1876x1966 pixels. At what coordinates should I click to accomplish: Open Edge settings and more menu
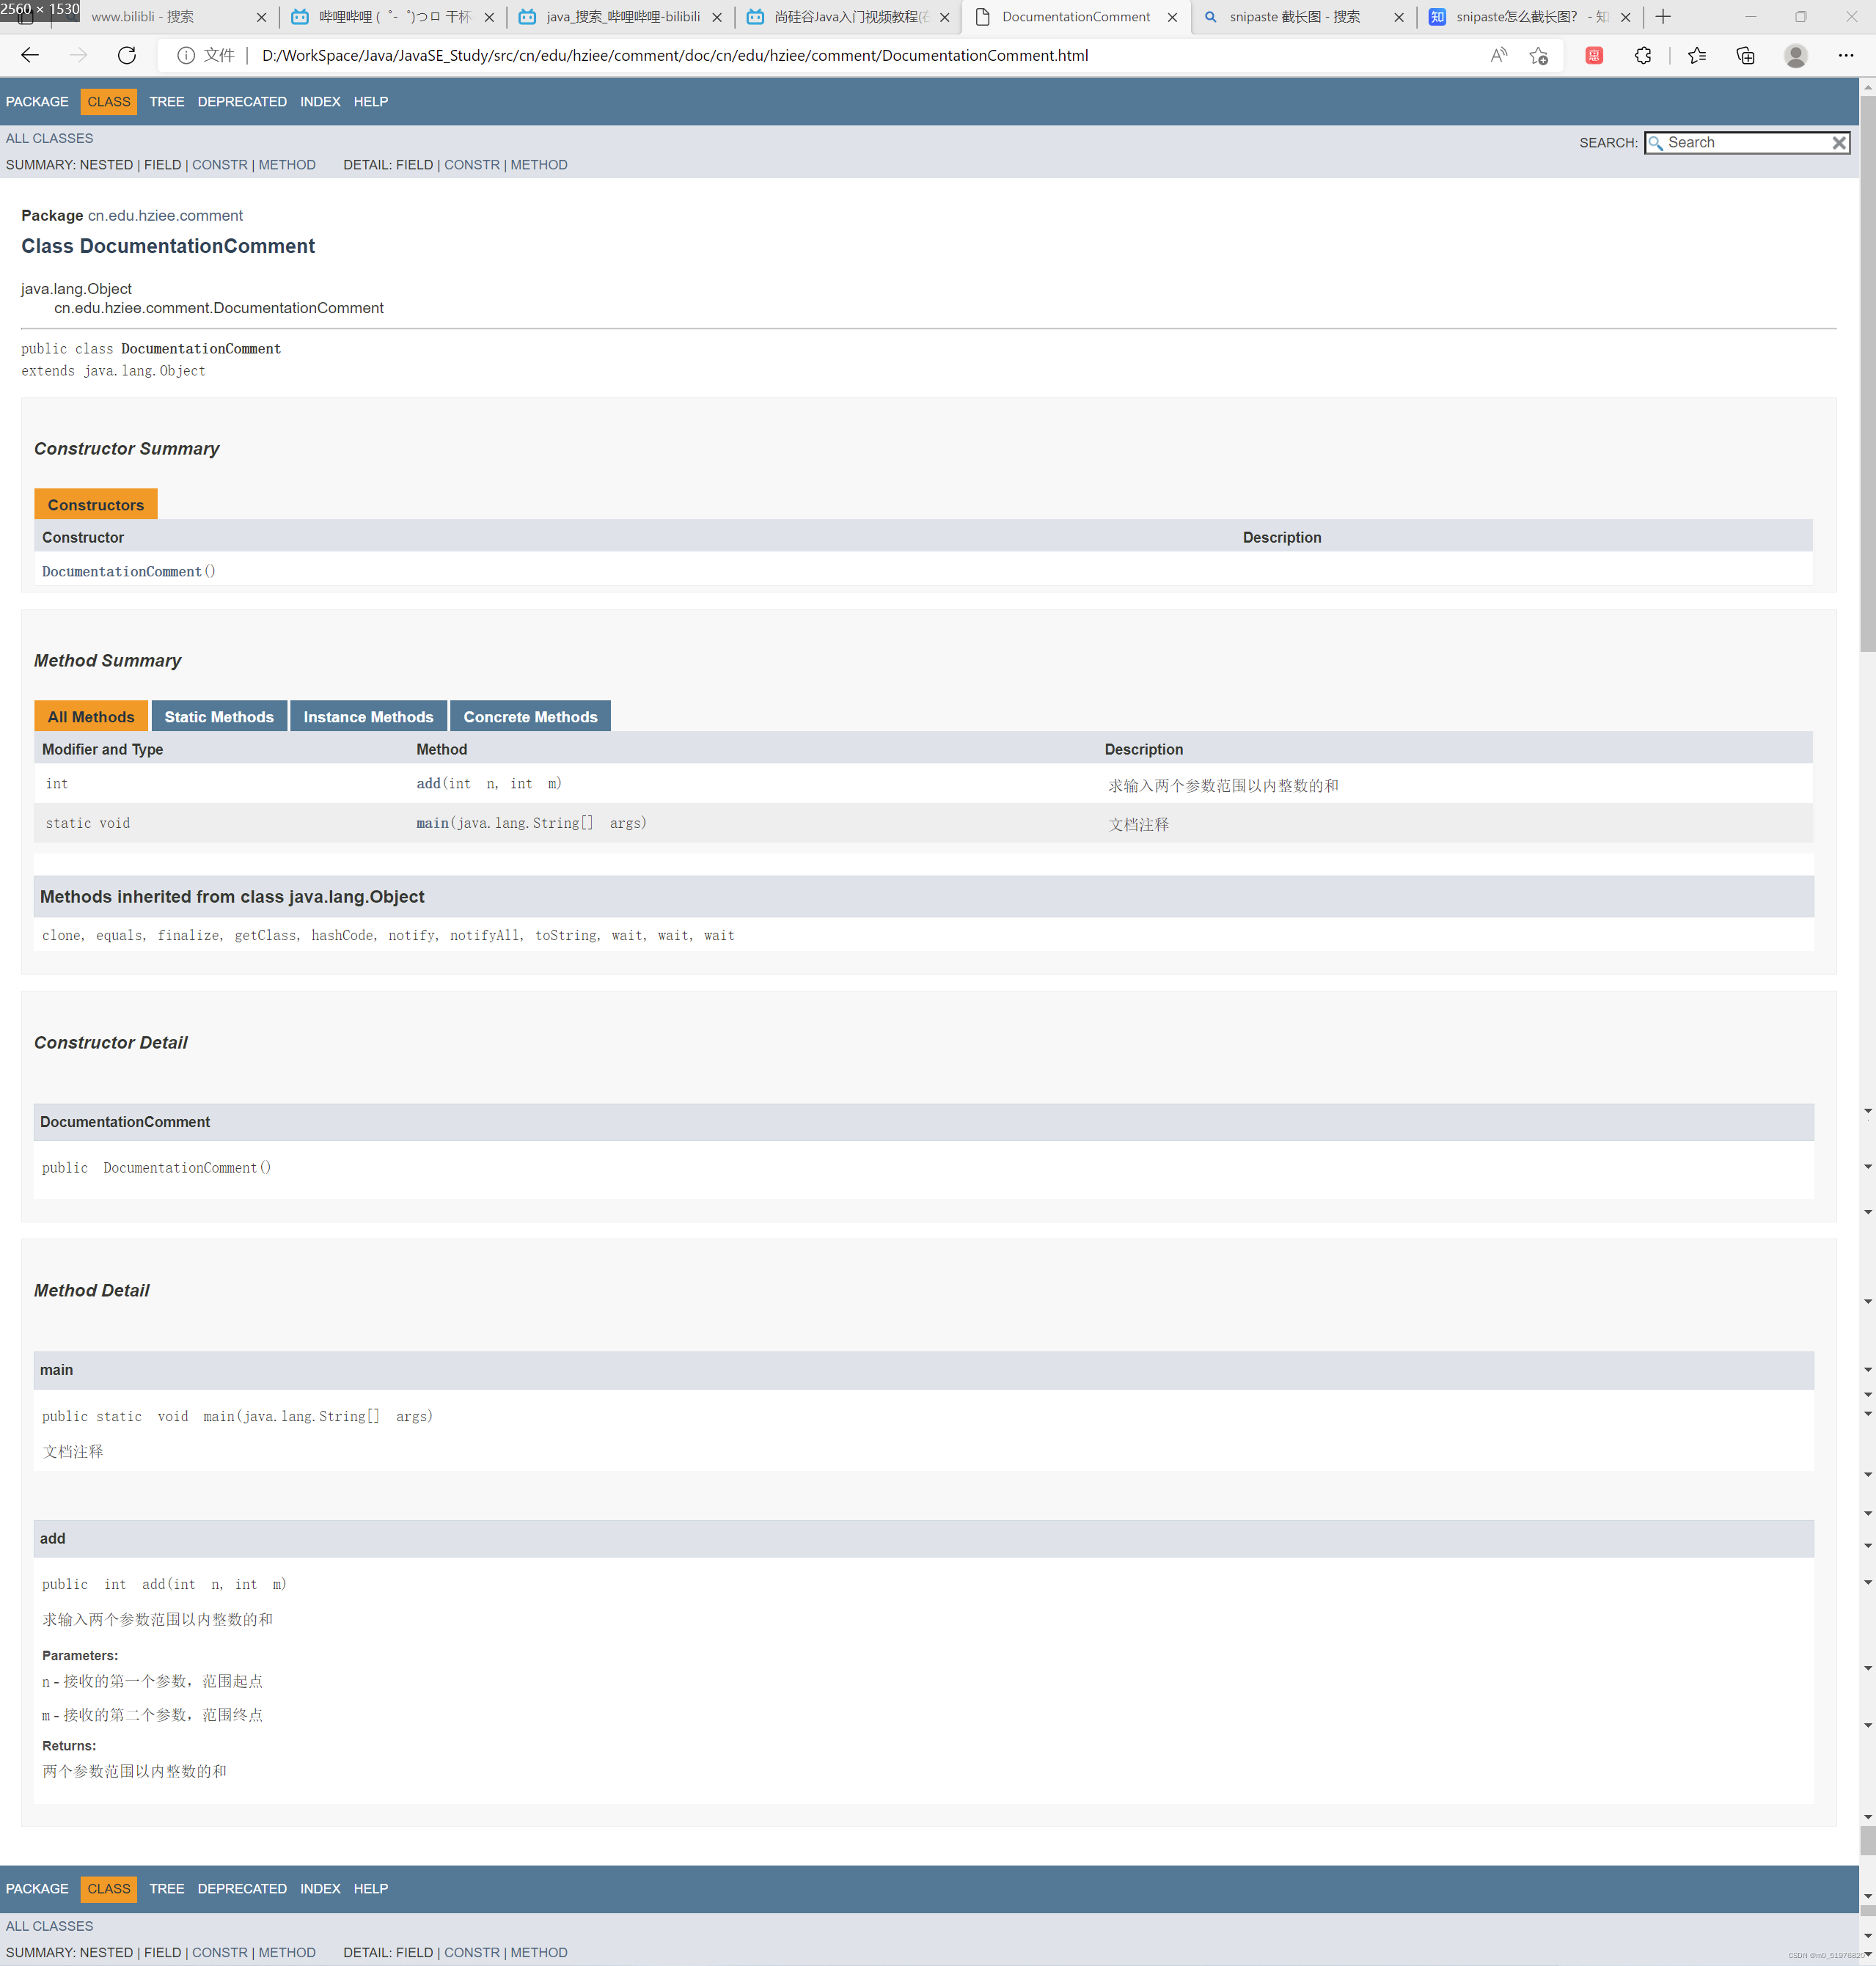1845,56
